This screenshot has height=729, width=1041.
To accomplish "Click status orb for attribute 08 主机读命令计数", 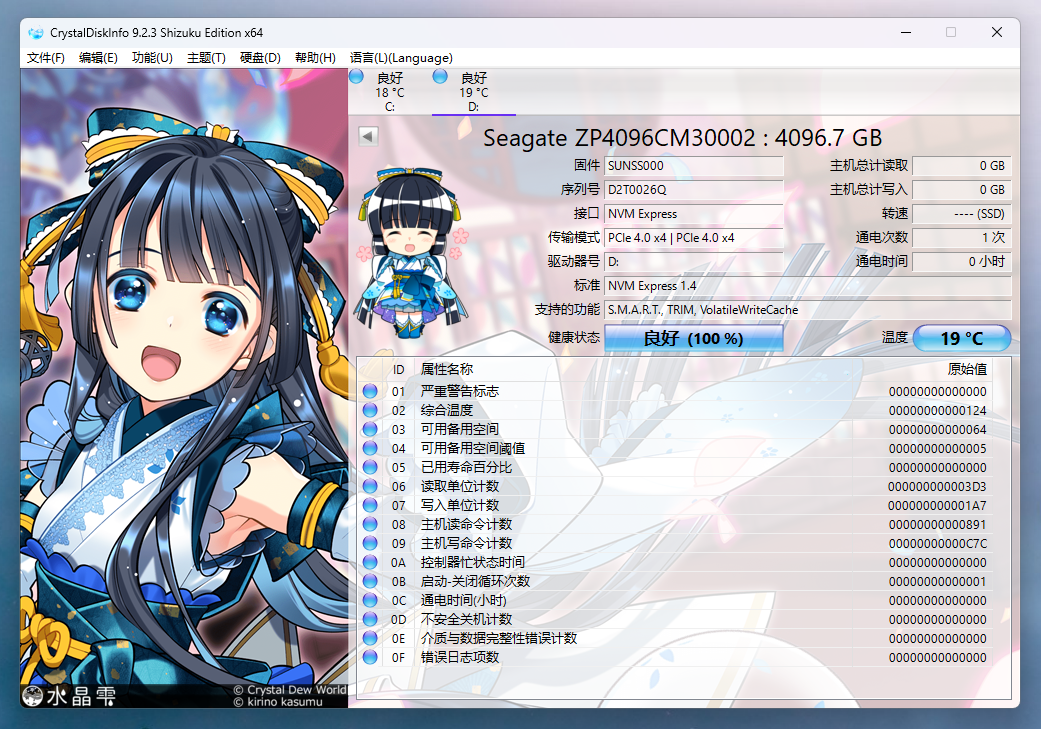I will pos(370,524).
